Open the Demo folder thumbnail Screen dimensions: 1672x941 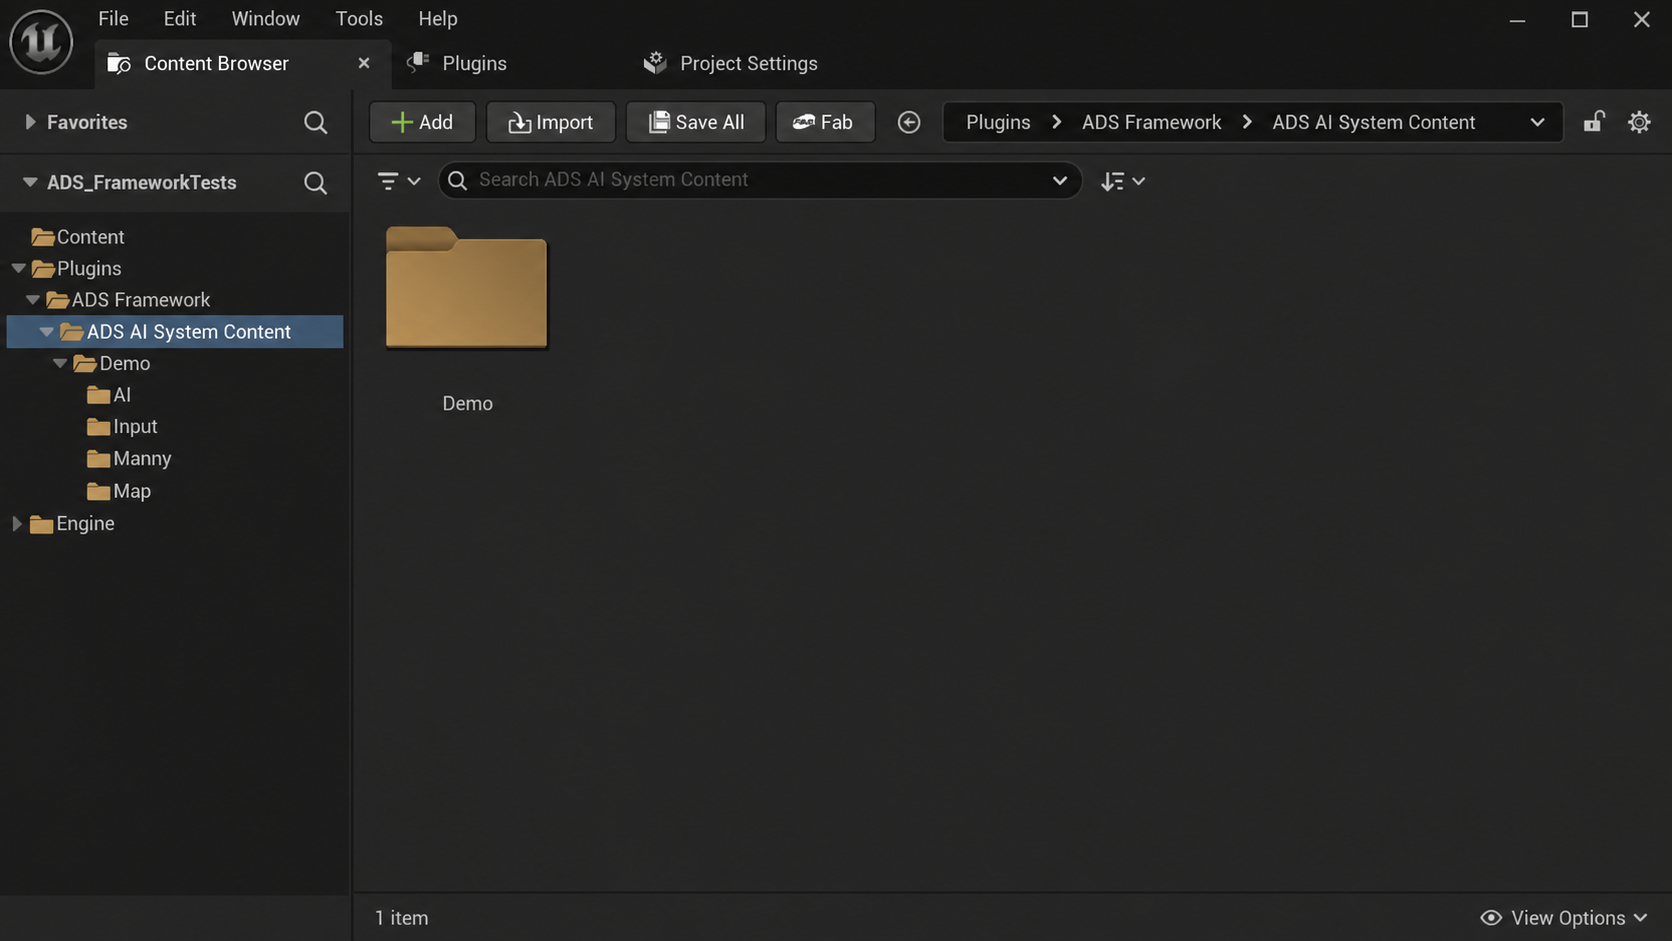click(x=467, y=288)
